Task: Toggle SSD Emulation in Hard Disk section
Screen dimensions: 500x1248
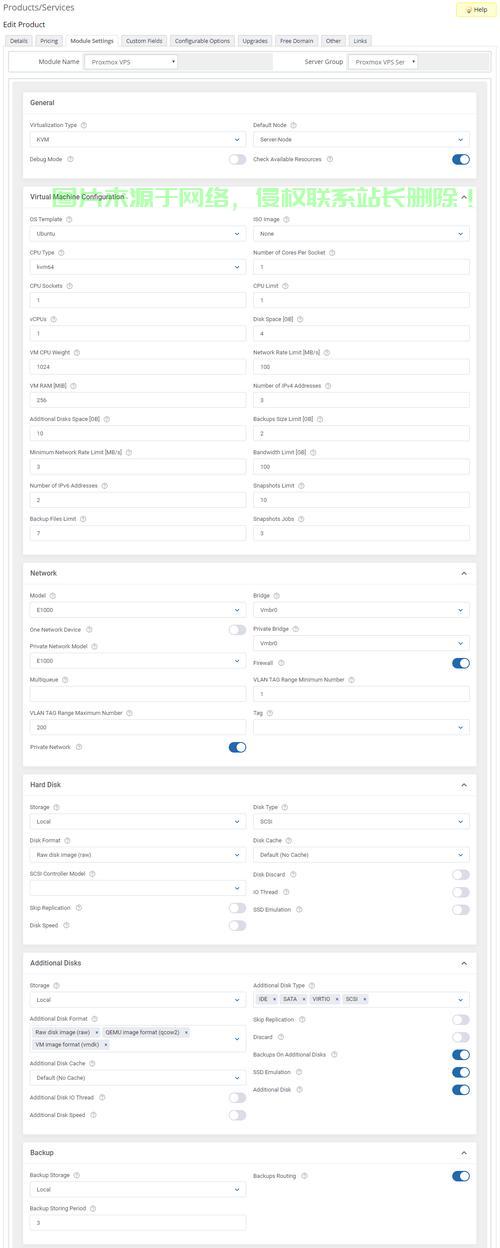Action: pos(461,910)
